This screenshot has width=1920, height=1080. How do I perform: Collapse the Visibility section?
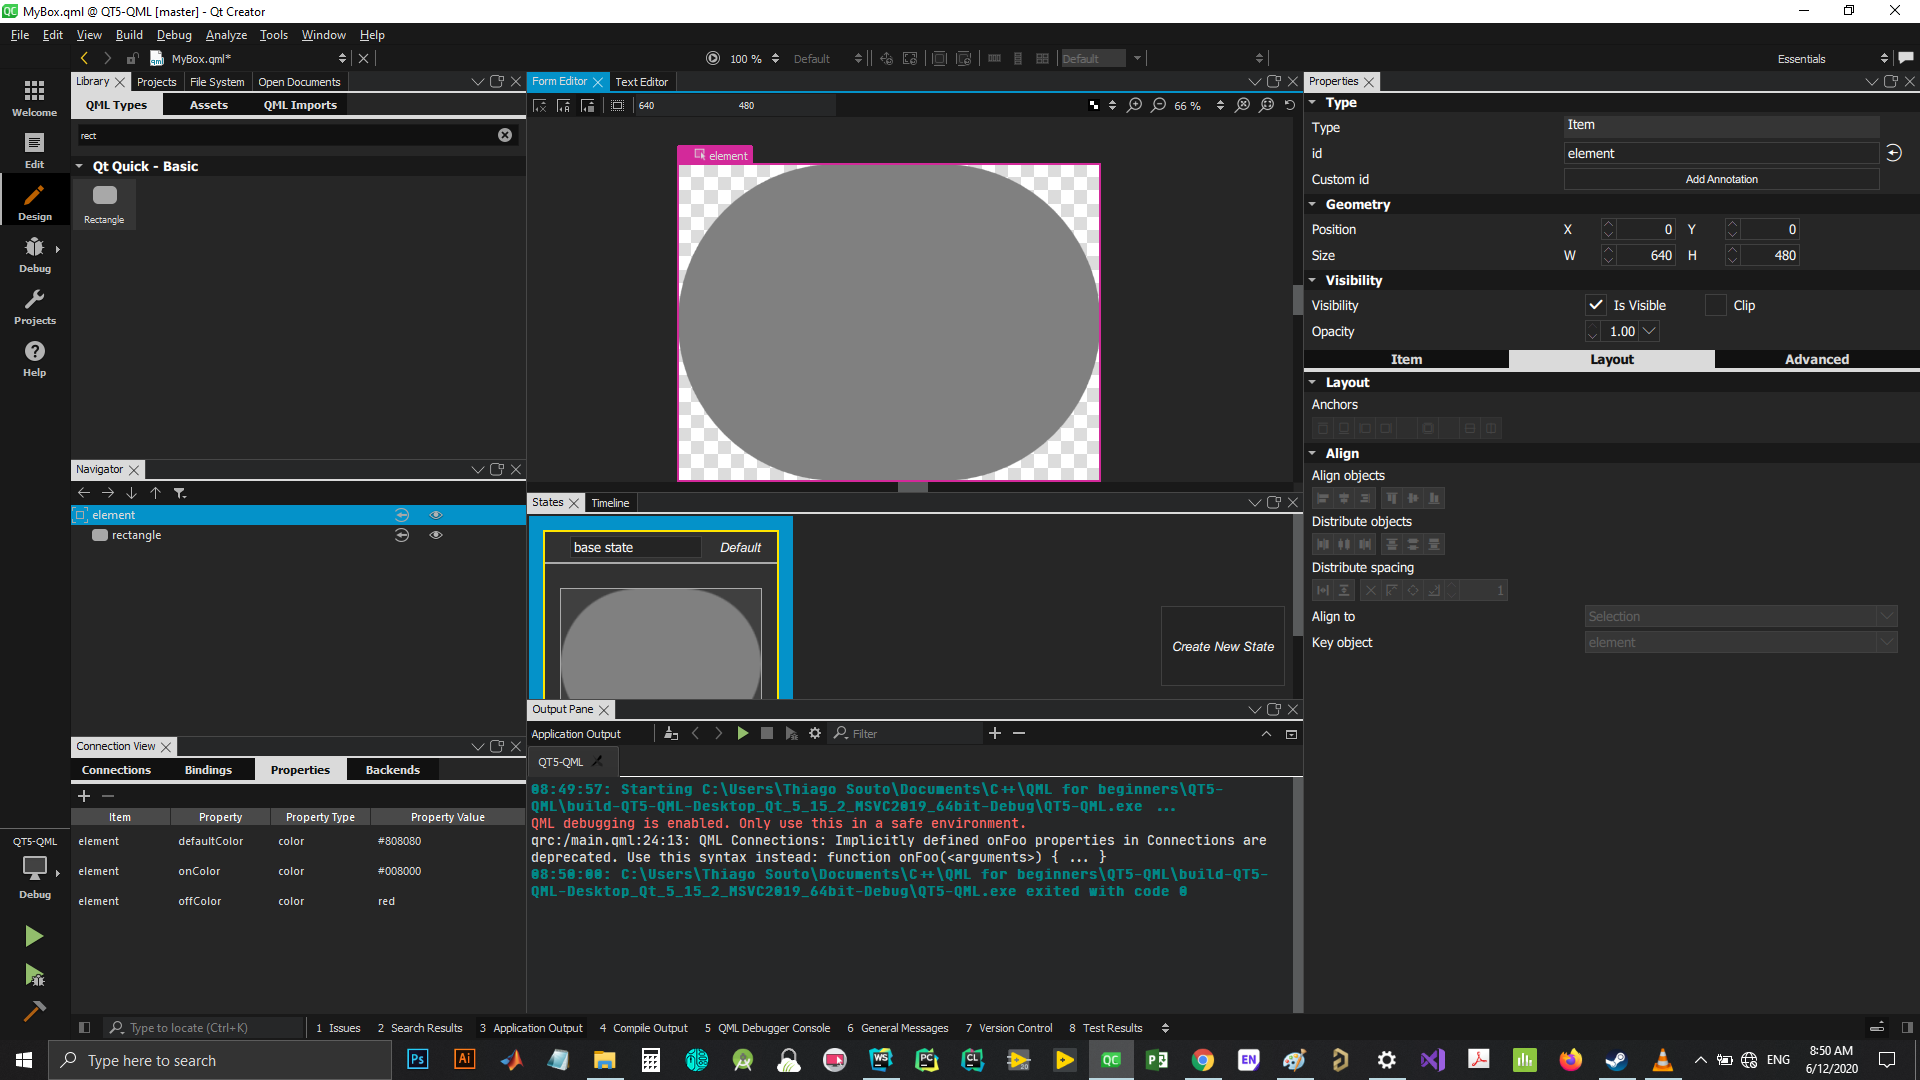(1313, 280)
